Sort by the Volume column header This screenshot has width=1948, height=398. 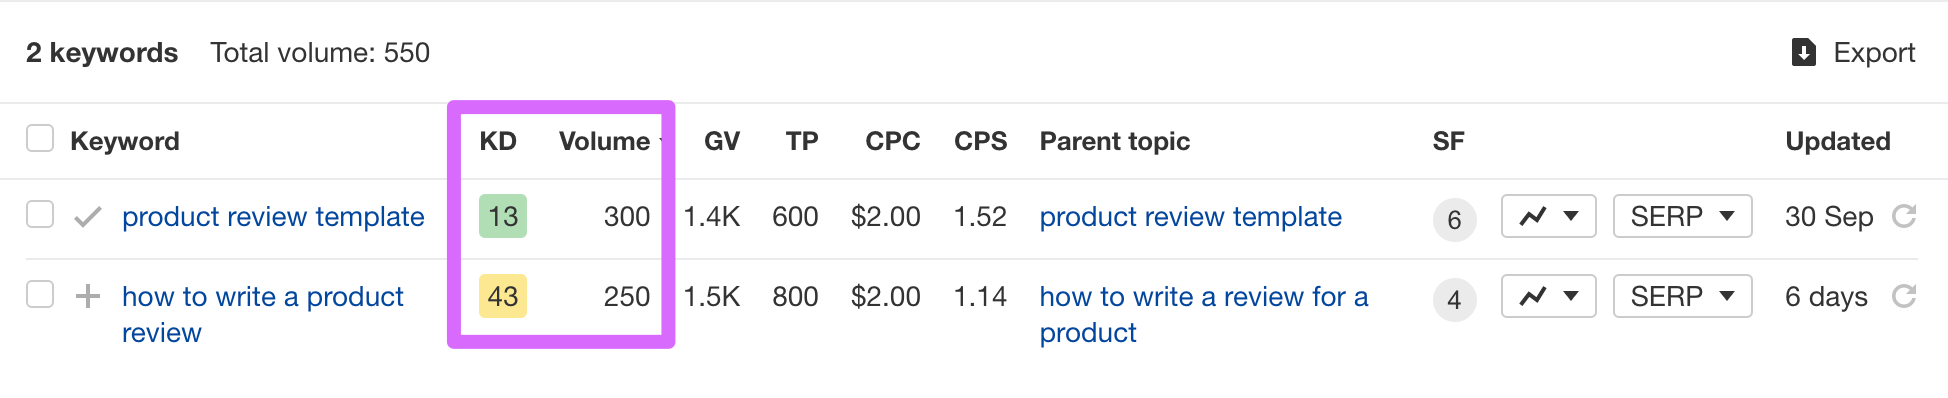pos(605,141)
